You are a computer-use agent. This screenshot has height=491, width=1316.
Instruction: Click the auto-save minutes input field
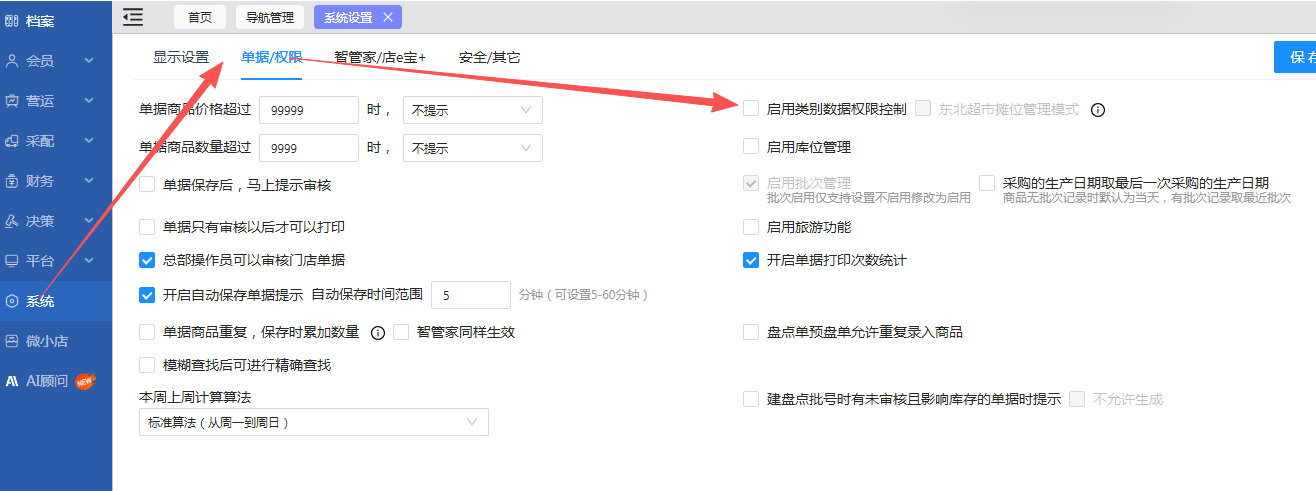click(471, 295)
